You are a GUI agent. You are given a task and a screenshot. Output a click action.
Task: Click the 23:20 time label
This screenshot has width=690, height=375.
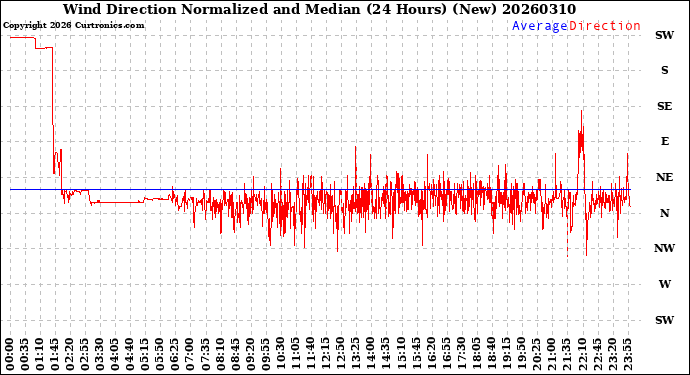click(612, 355)
